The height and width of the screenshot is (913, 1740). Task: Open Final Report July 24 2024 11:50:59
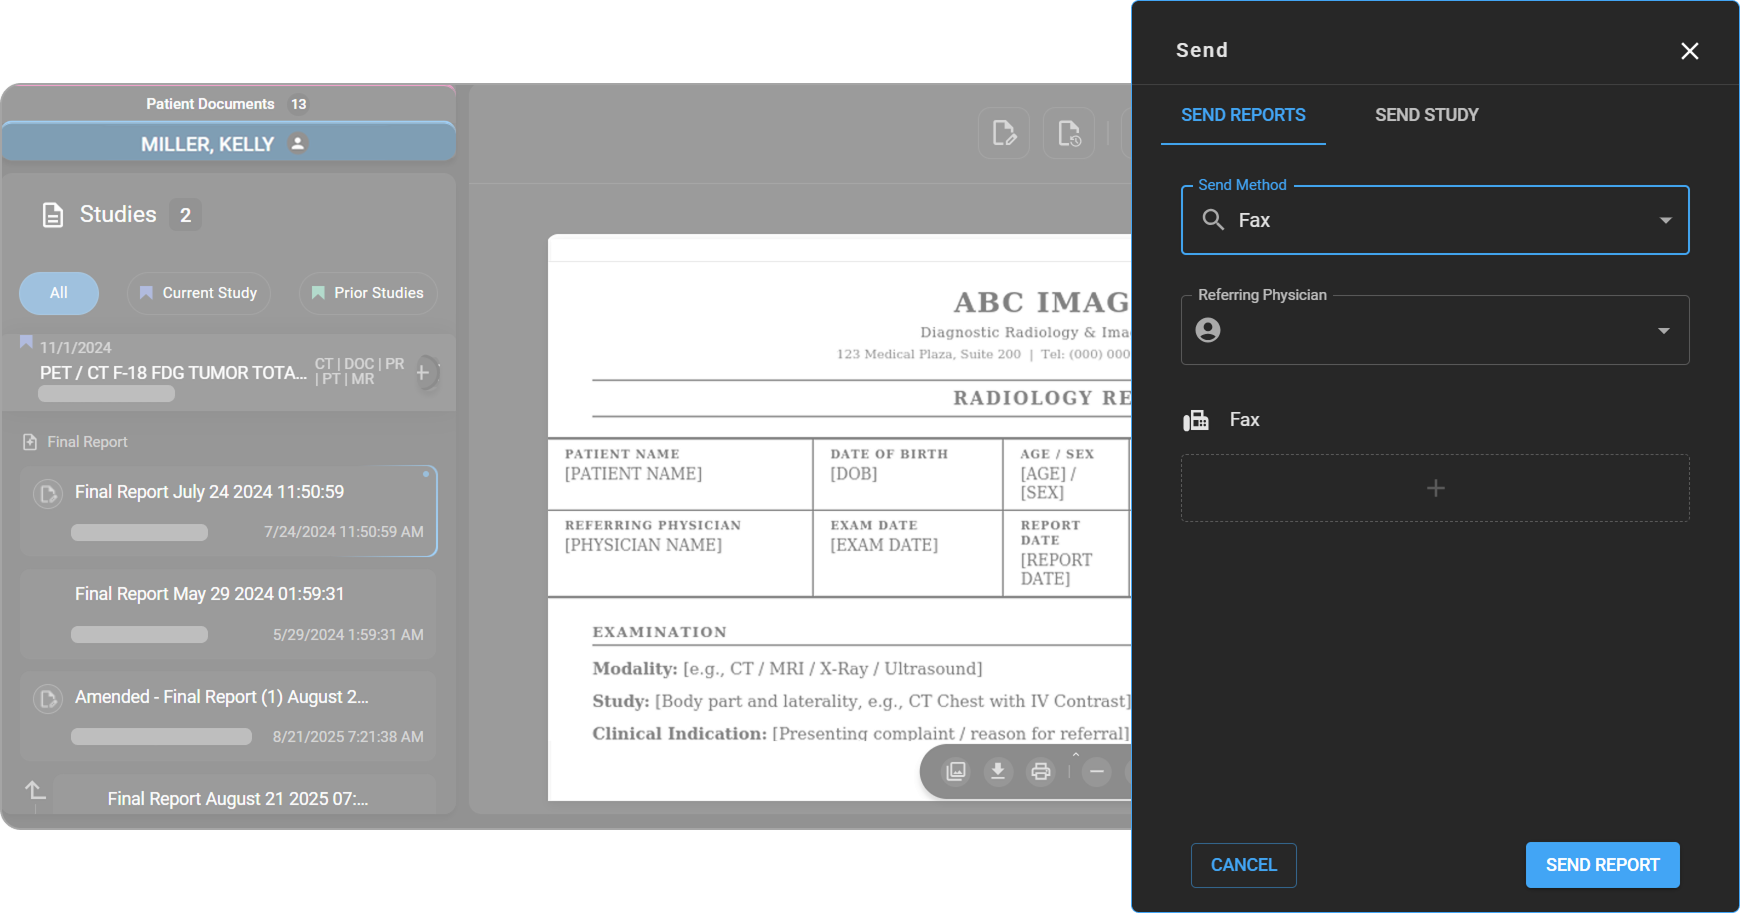tap(228, 511)
